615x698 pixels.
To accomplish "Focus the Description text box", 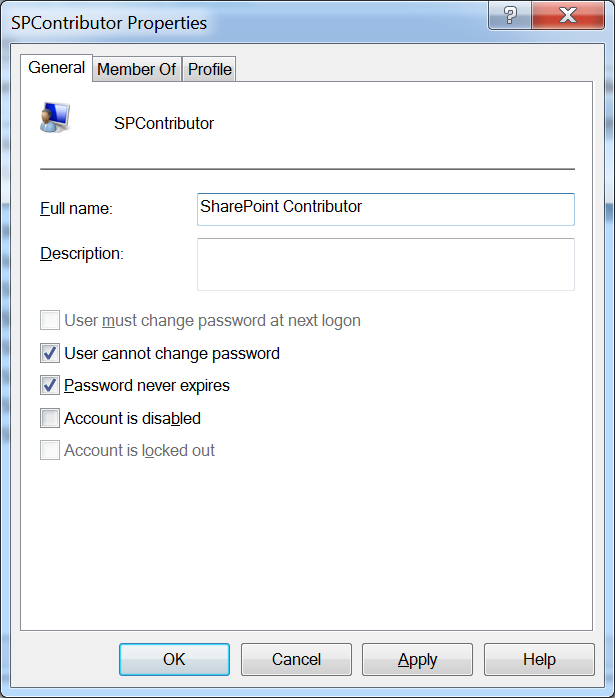I will (386, 264).
